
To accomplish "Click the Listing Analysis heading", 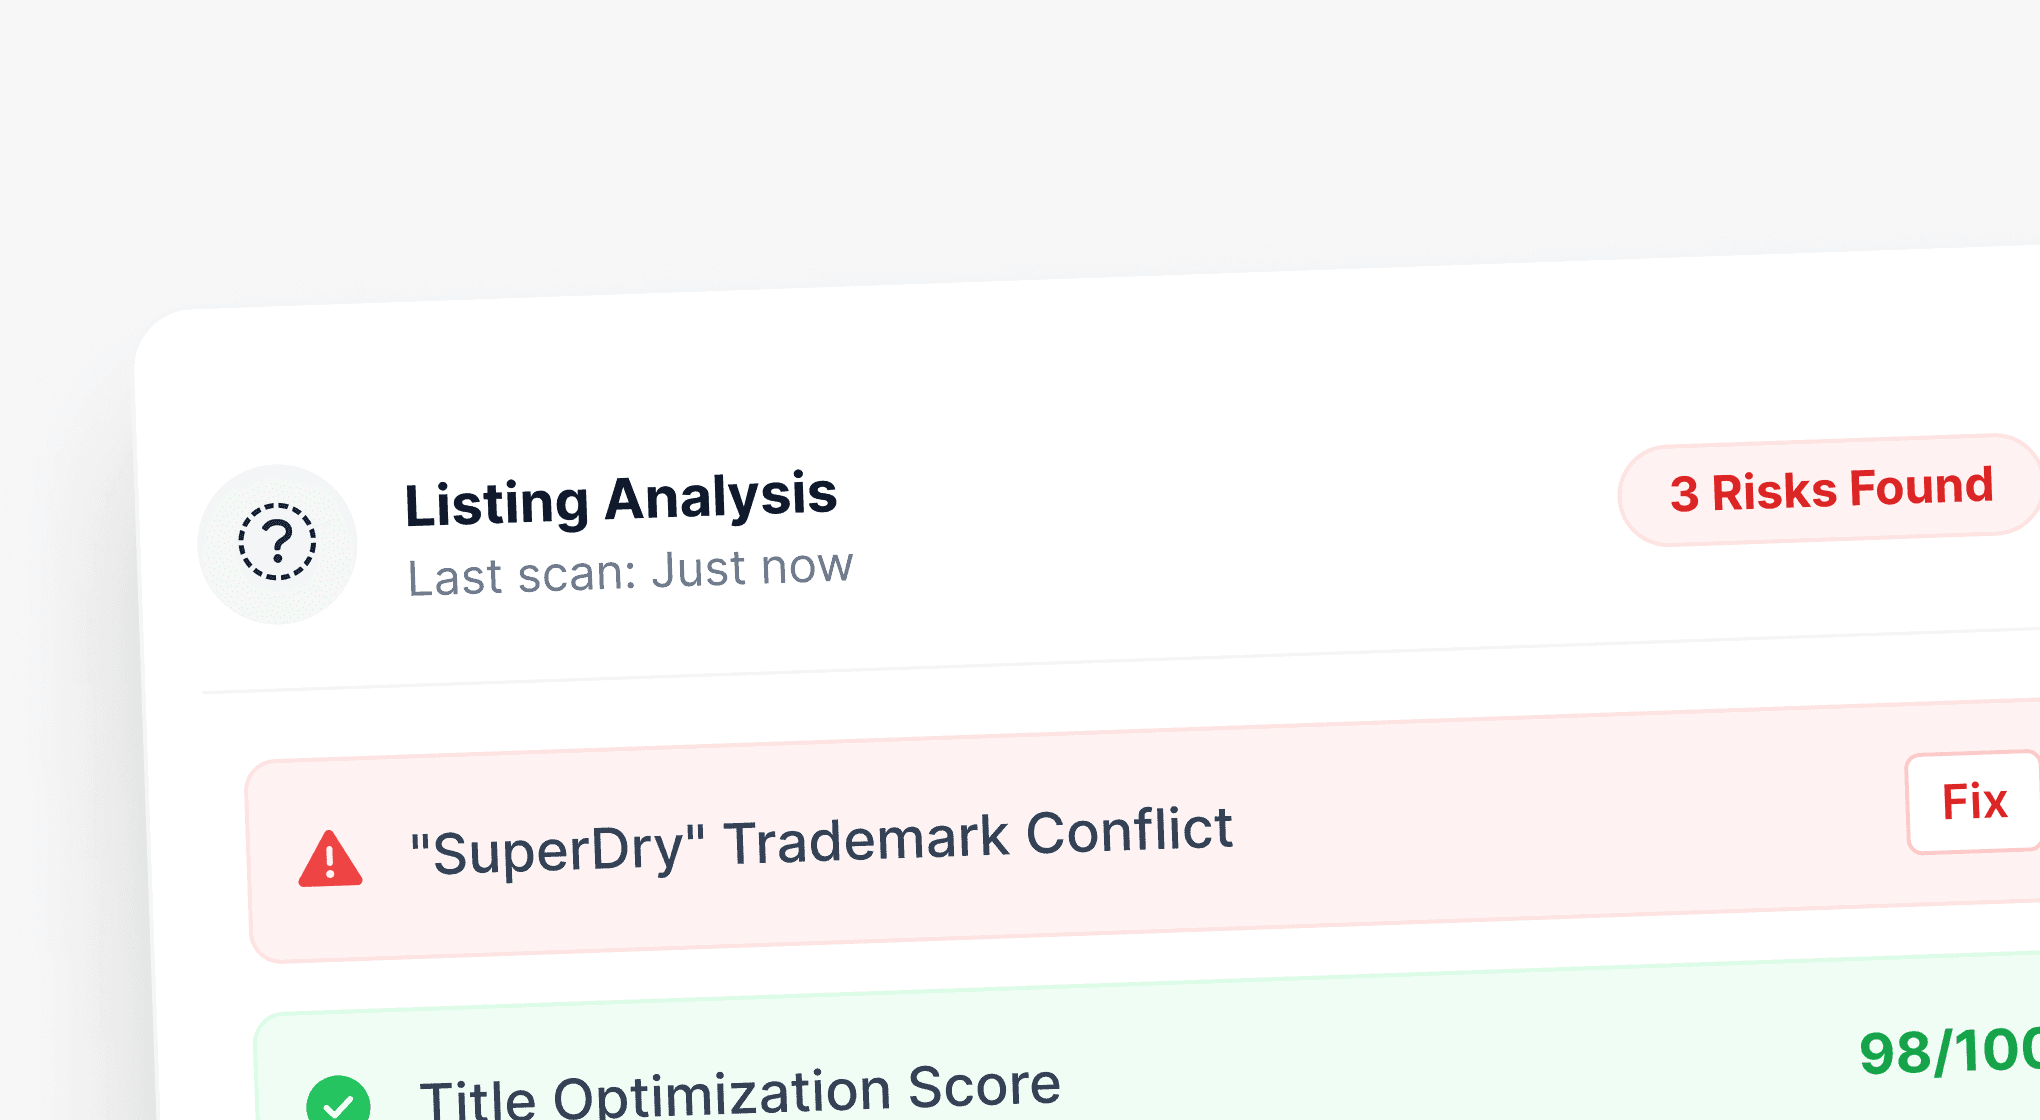I will coord(620,499).
